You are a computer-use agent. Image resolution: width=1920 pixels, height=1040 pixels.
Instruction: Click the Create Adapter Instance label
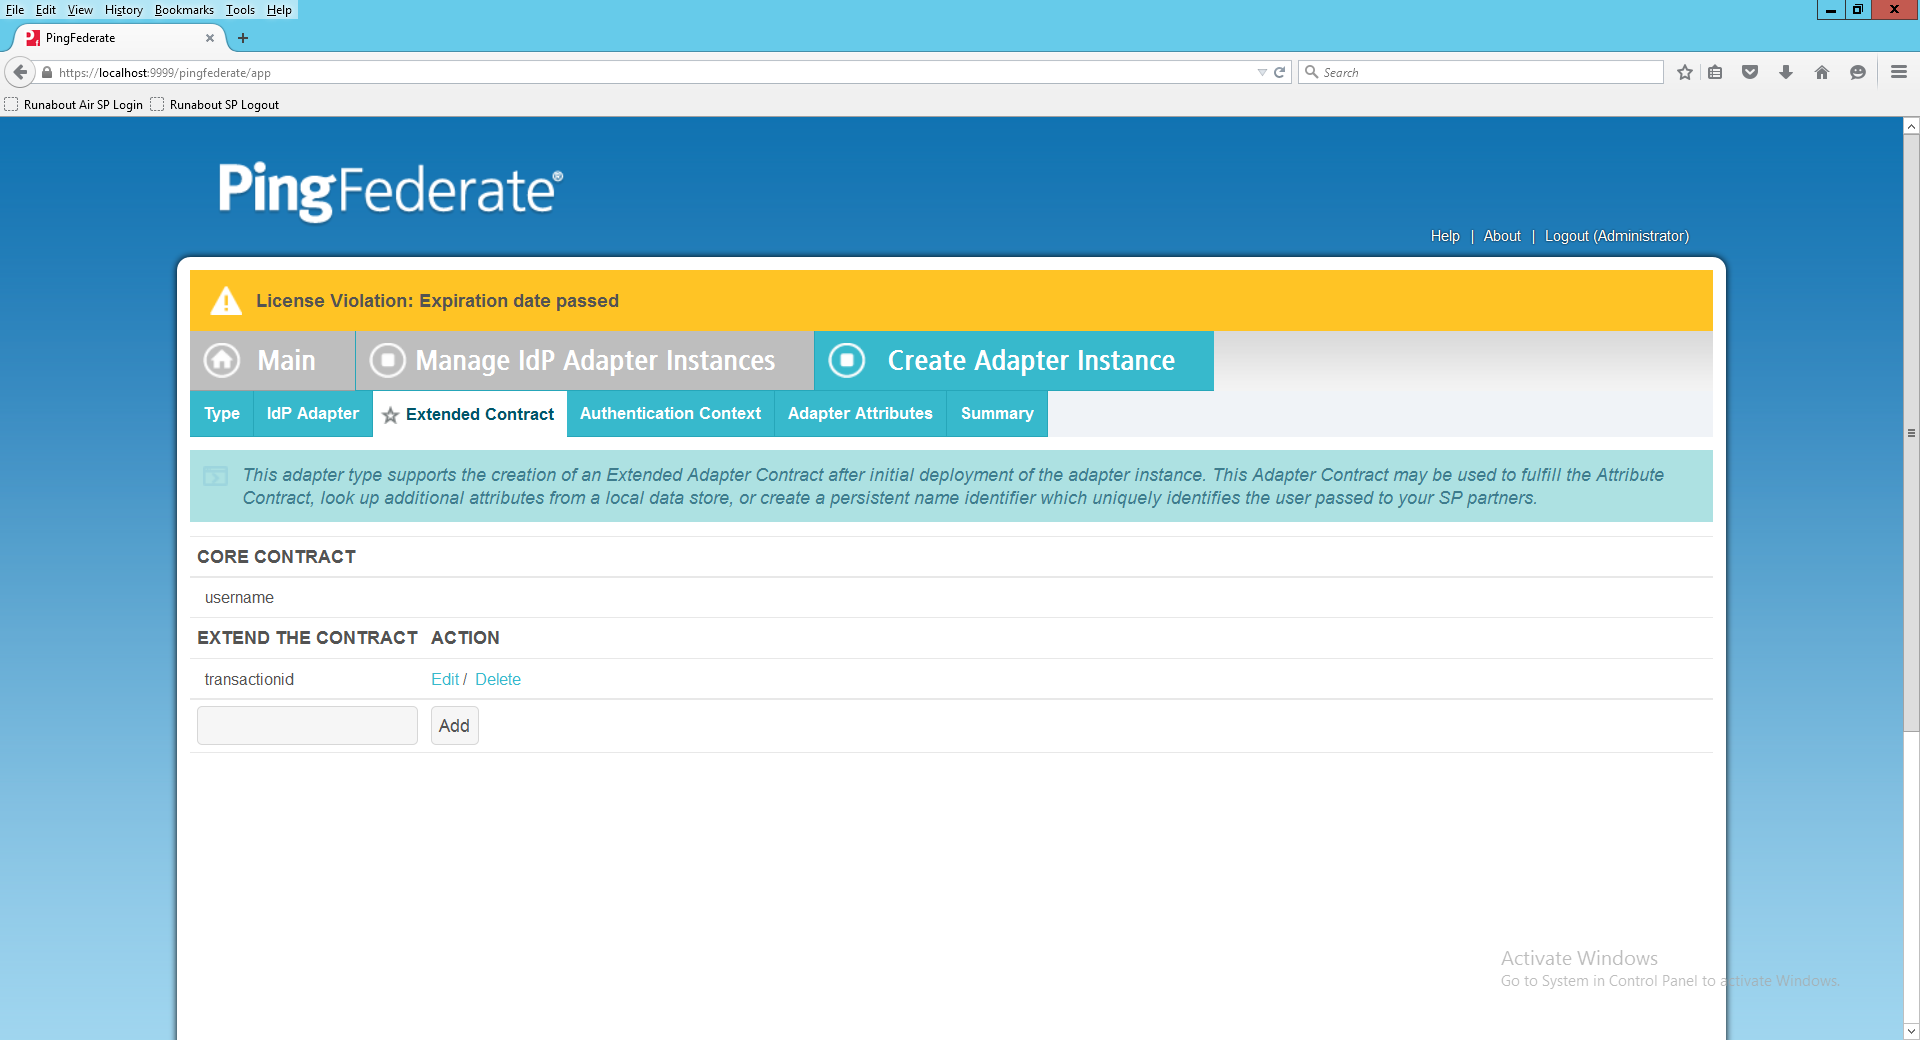tap(1031, 360)
